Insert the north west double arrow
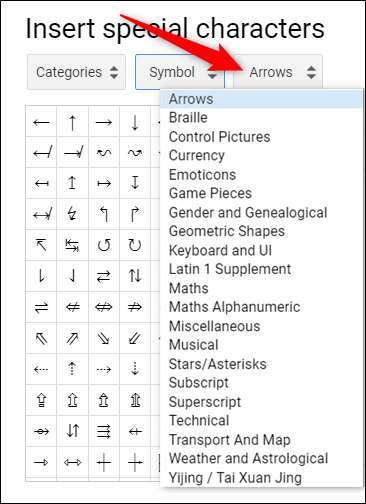366x504 pixels. coord(41,339)
